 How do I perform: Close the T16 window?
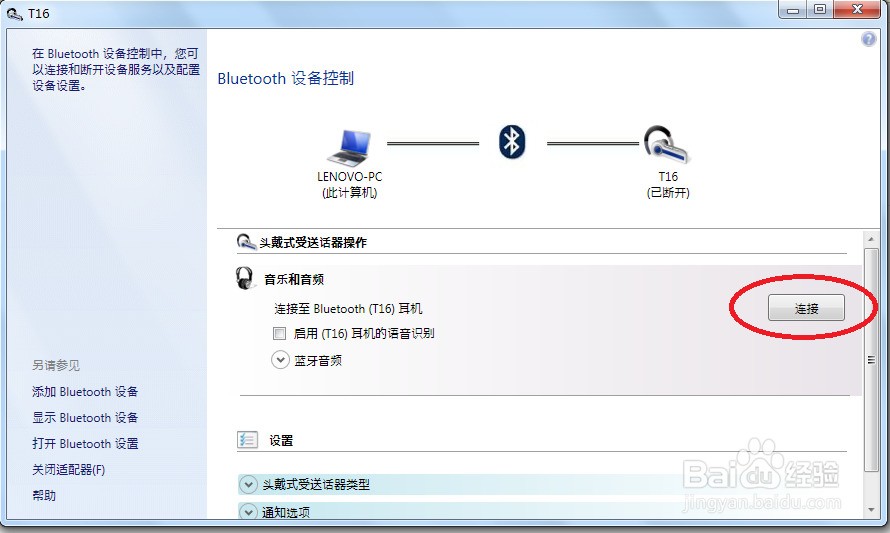coord(857,9)
